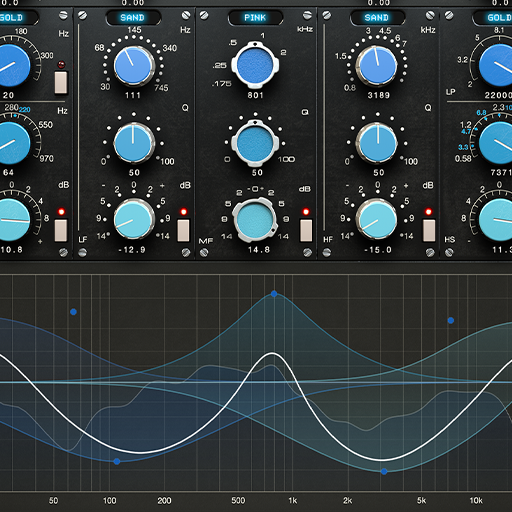Click the HF band Q knob
This screenshot has width=512, height=512.
coord(377,143)
